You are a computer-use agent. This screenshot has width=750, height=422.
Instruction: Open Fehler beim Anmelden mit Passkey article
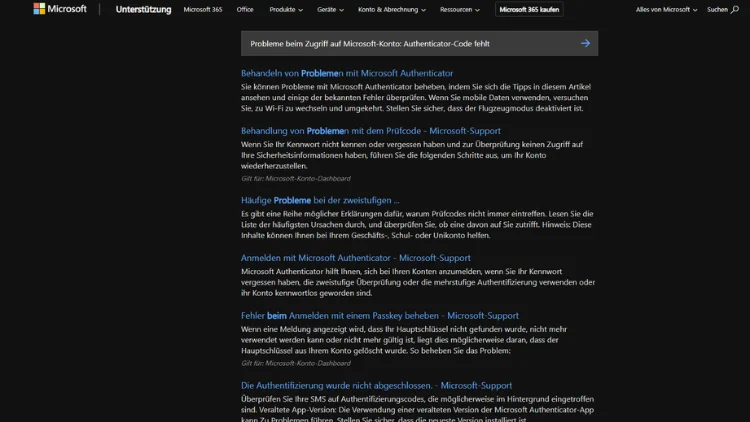click(379, 315)
